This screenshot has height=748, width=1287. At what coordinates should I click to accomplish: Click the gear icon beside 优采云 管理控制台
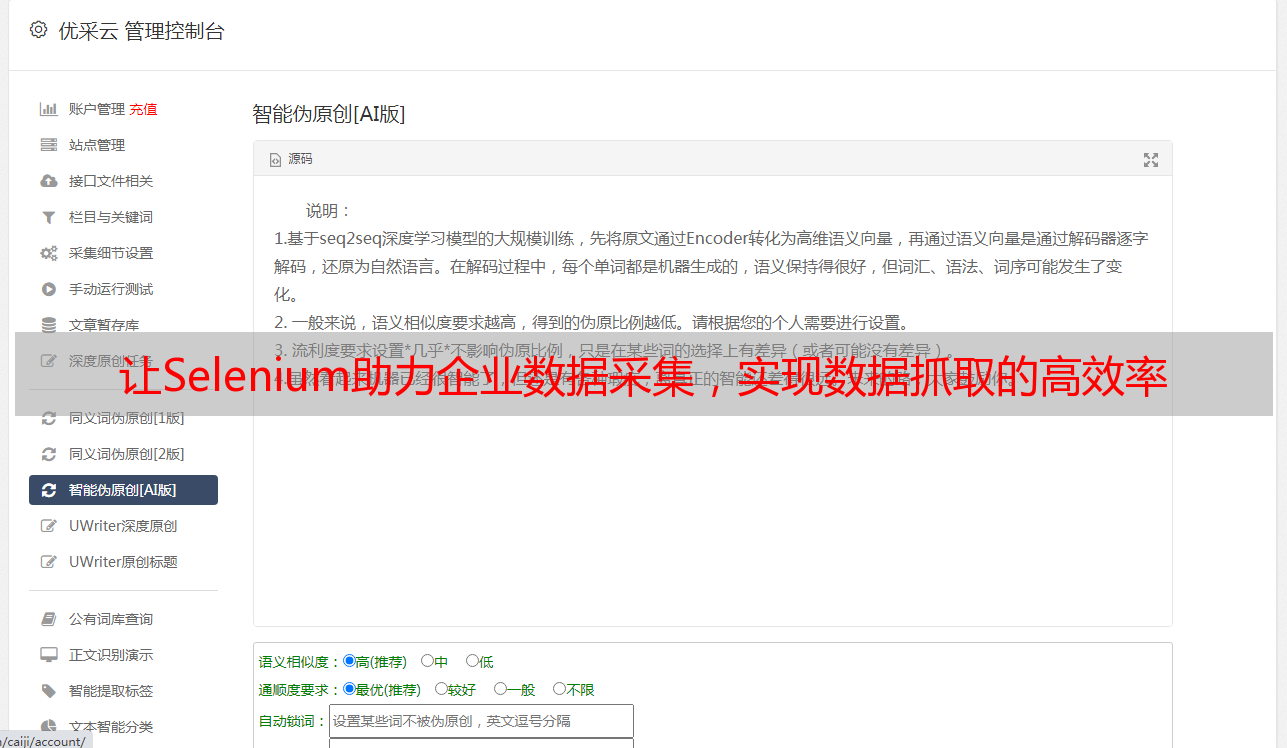click(38, 30)
